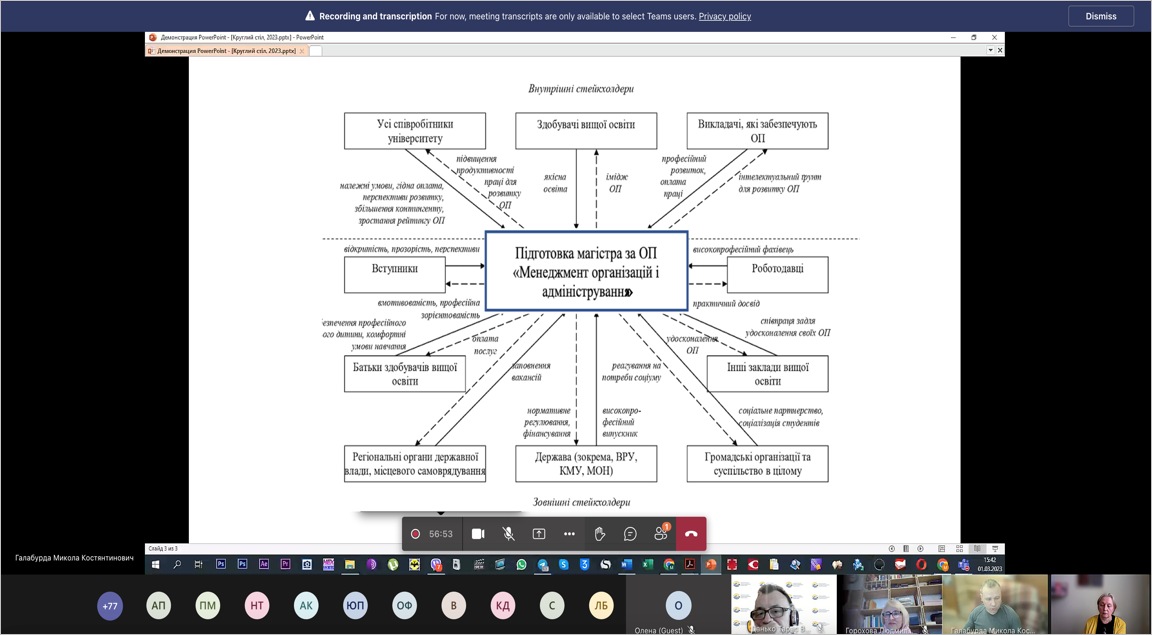Select the video tile of the woman in yellow

point(1100,604)
